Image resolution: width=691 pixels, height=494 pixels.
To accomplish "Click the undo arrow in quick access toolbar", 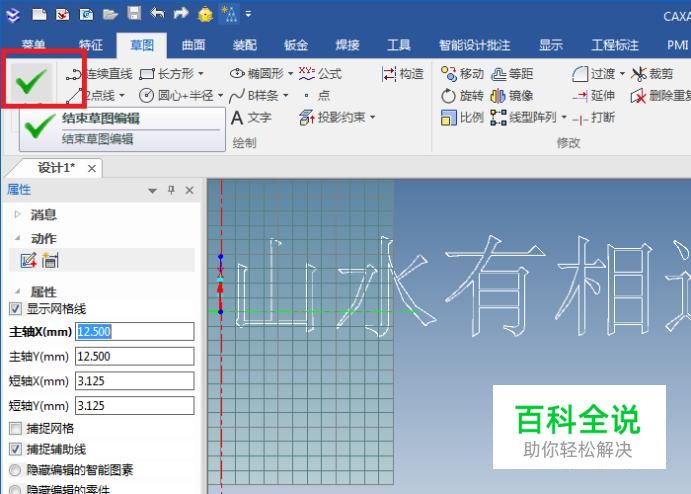I will click(x=157, y=13).
